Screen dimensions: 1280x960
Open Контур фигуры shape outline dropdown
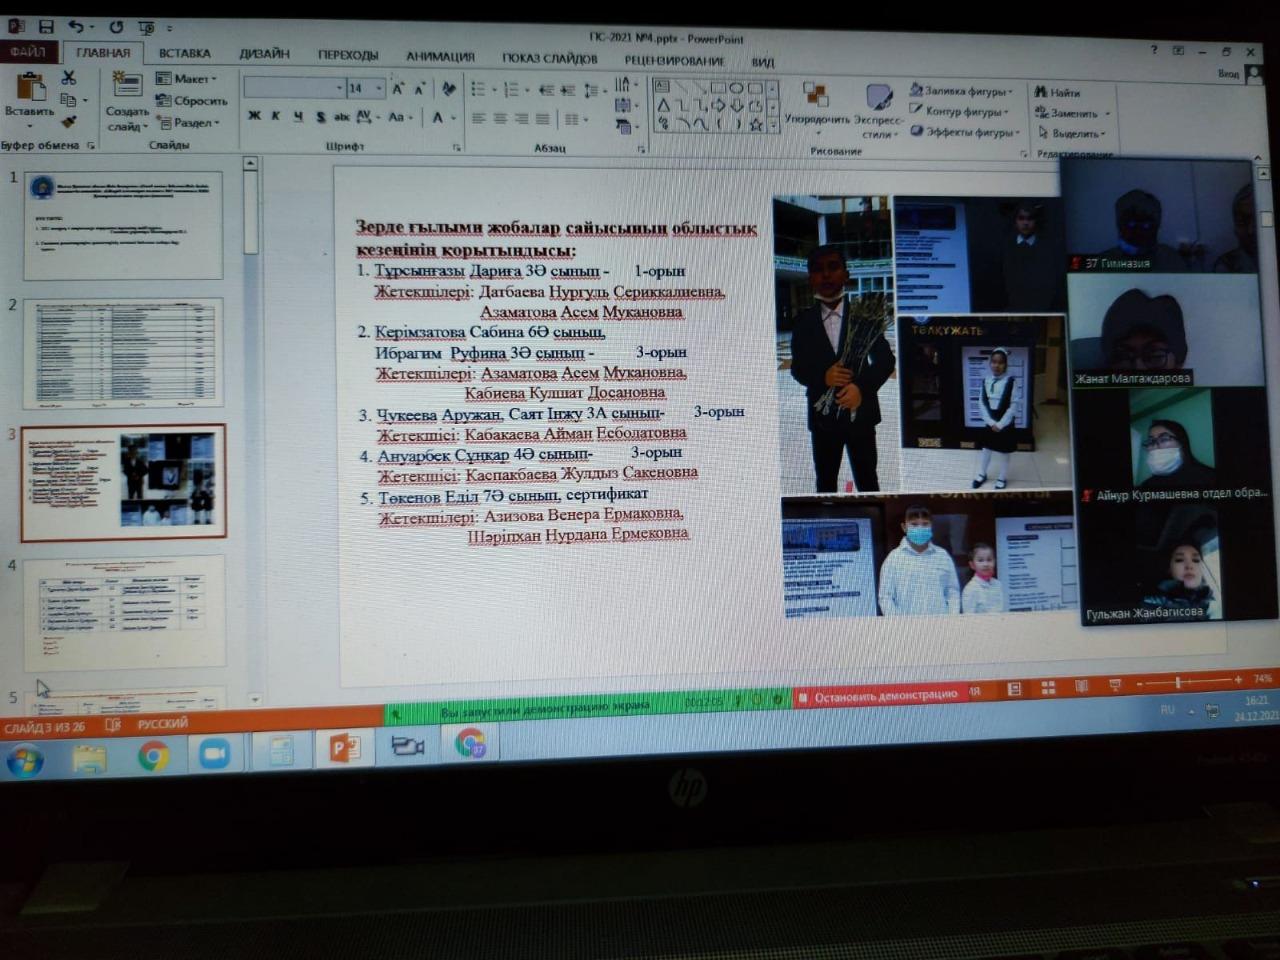[960, 111]
